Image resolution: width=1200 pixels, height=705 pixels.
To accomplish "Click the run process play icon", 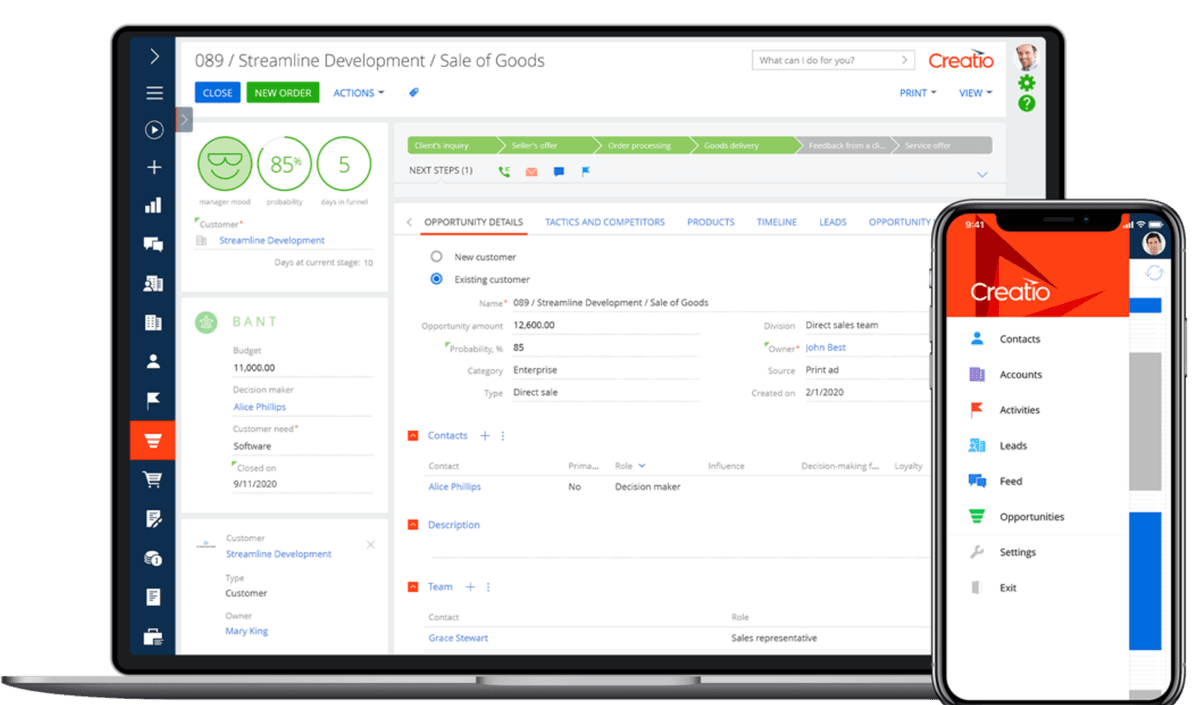I will (x=154, y=129).
